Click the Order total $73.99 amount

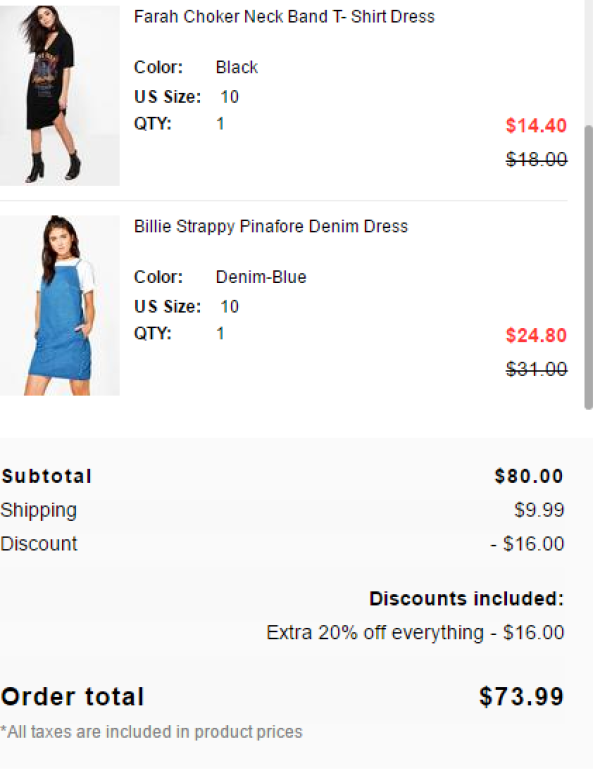[521, 696]
